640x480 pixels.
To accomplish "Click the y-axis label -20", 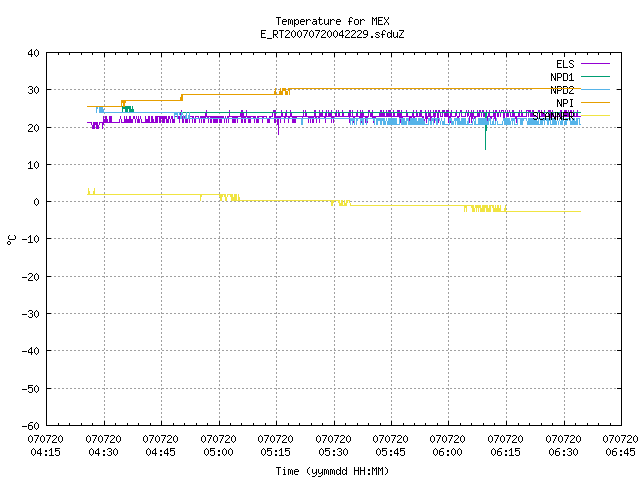I will [x=31, y=277].
